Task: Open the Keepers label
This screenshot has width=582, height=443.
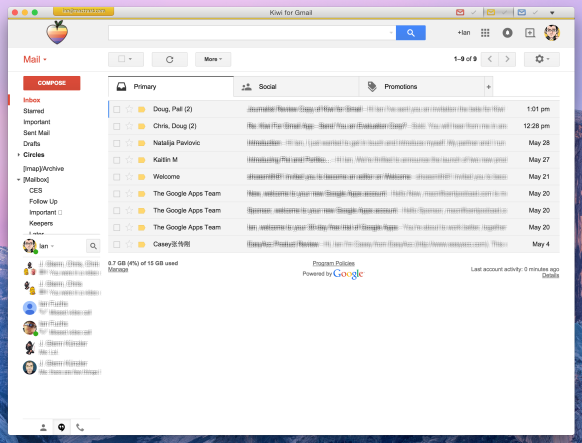Action: click(x=41, y=223)
